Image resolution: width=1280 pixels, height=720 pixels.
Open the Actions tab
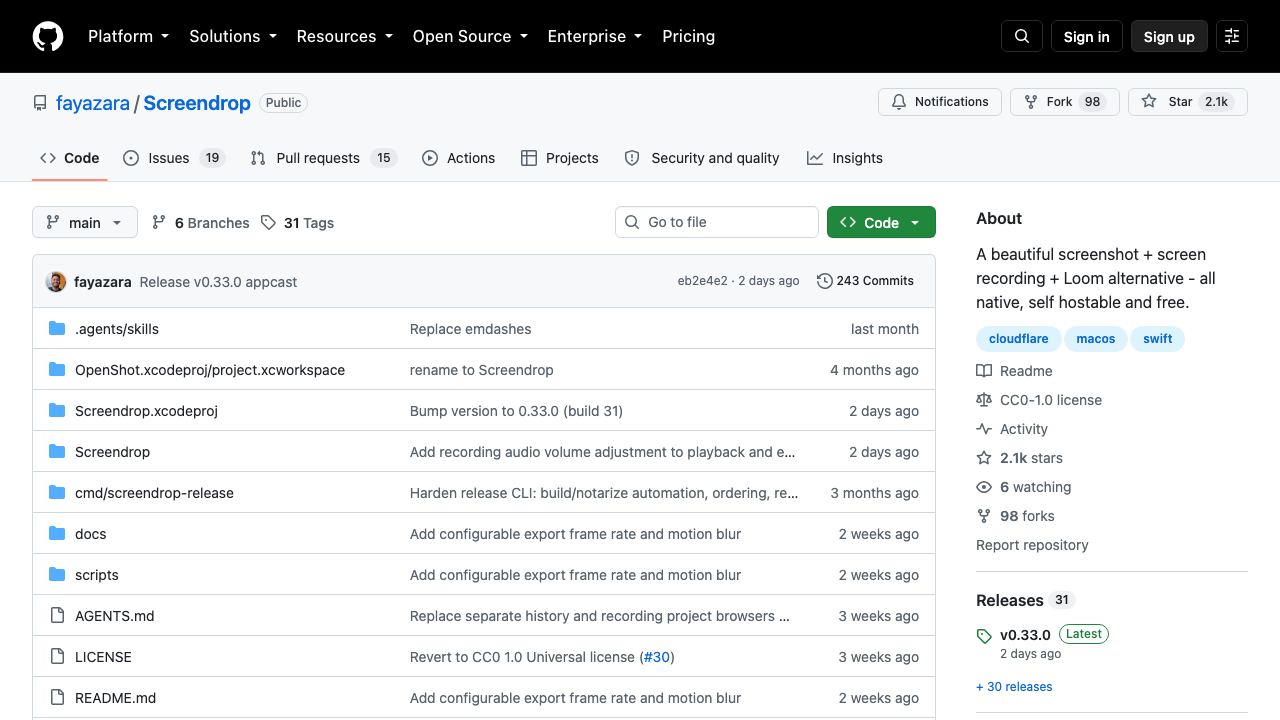tap(459, 158)
